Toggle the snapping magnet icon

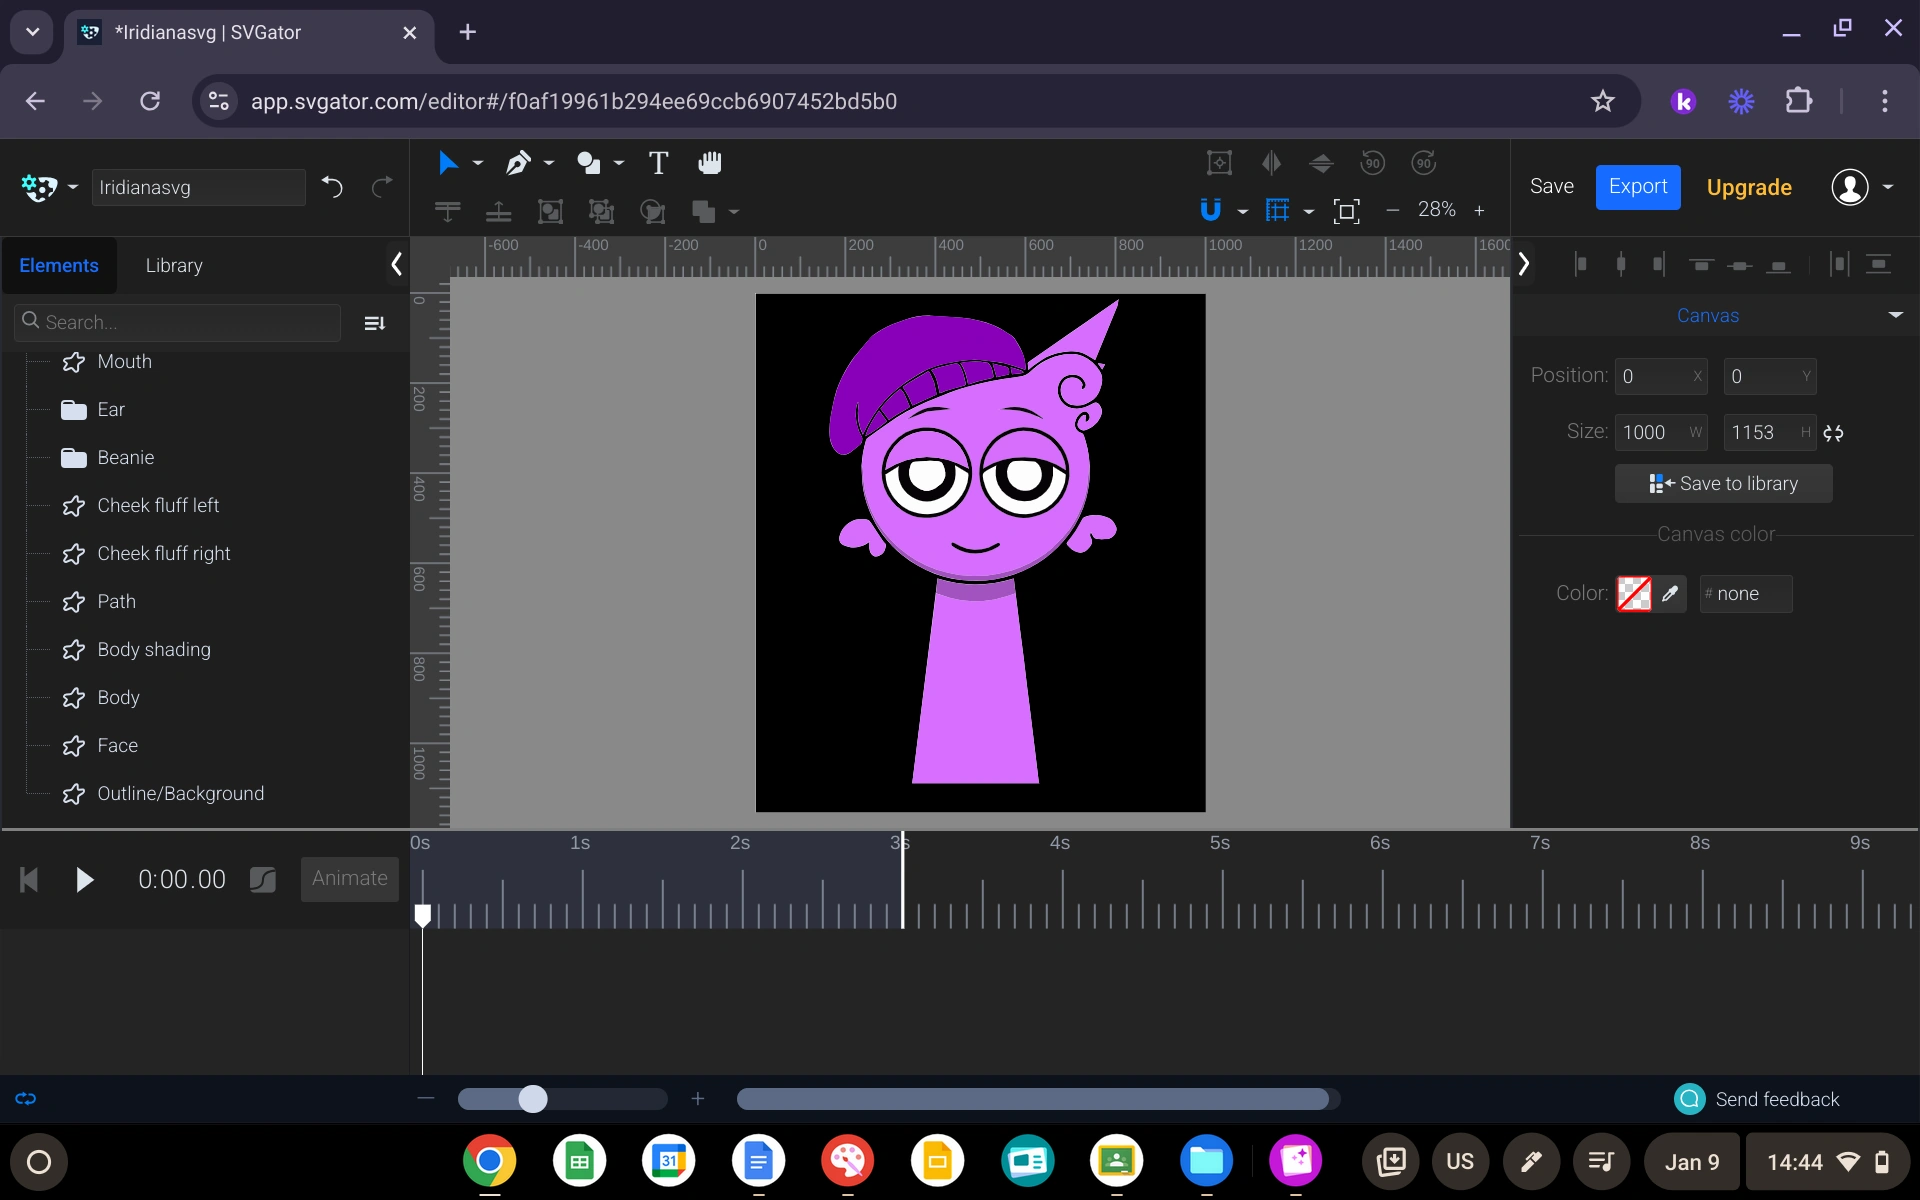click(x=1210, y=210)
